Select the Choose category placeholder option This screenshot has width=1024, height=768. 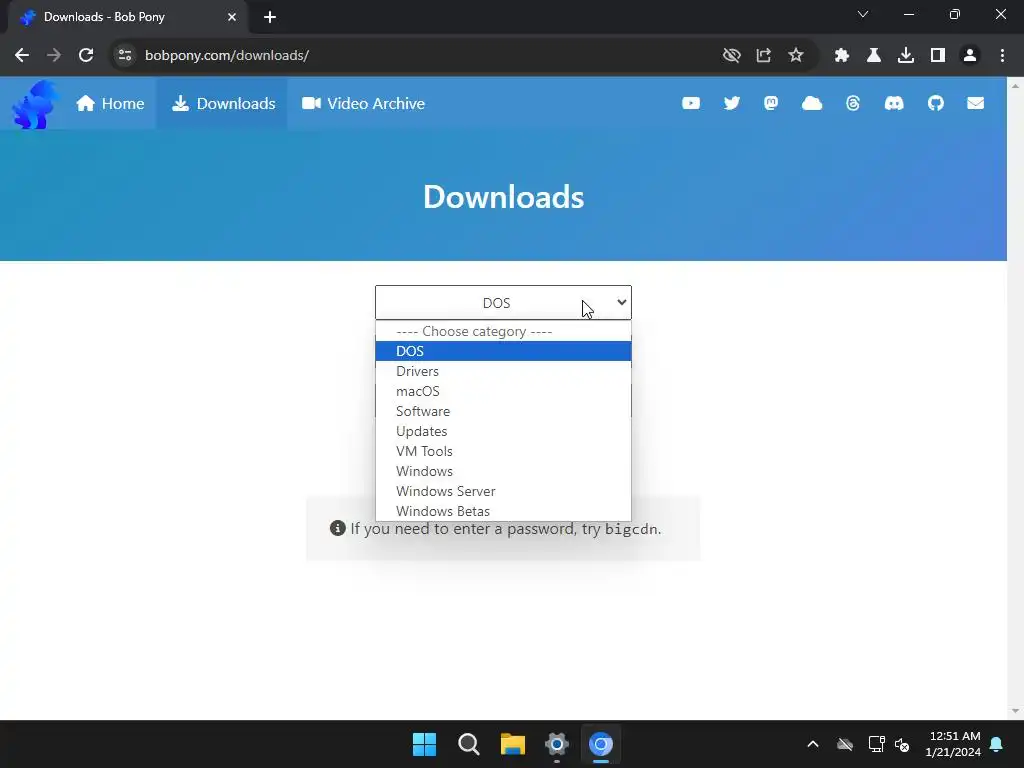click(503, 331)
